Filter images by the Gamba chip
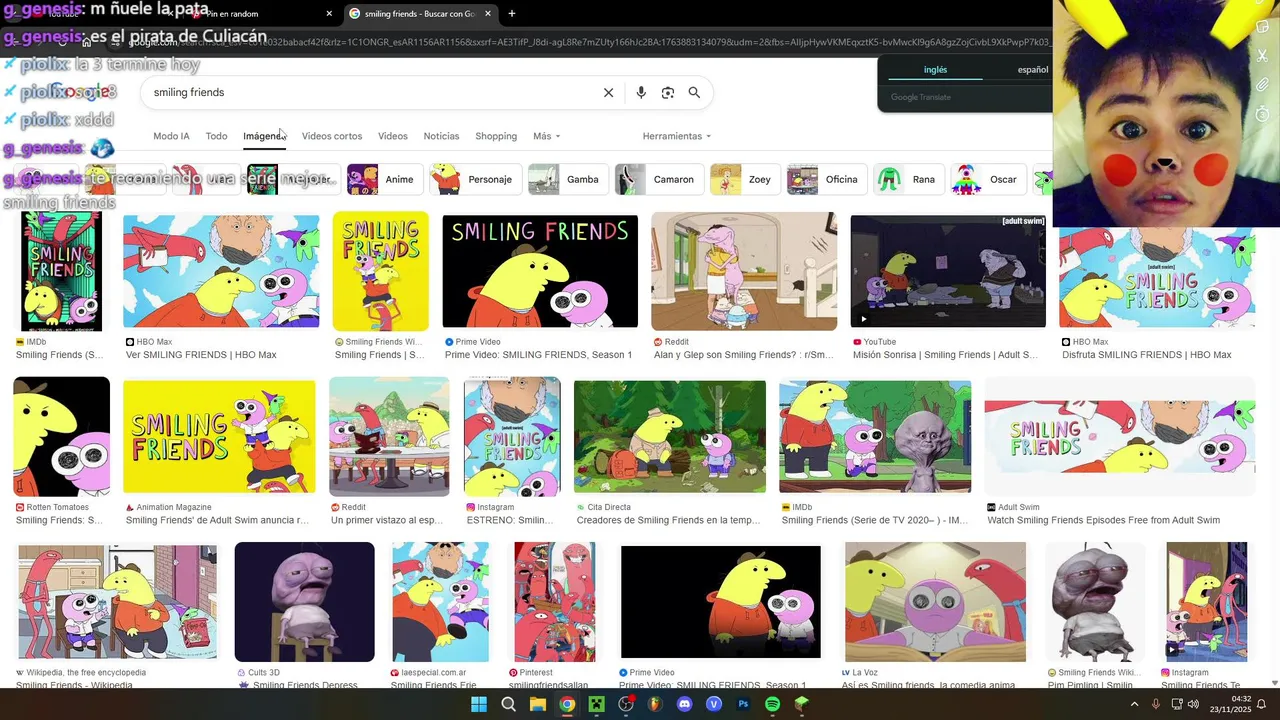The image size is (1280, 720). [x=568, y=180]
